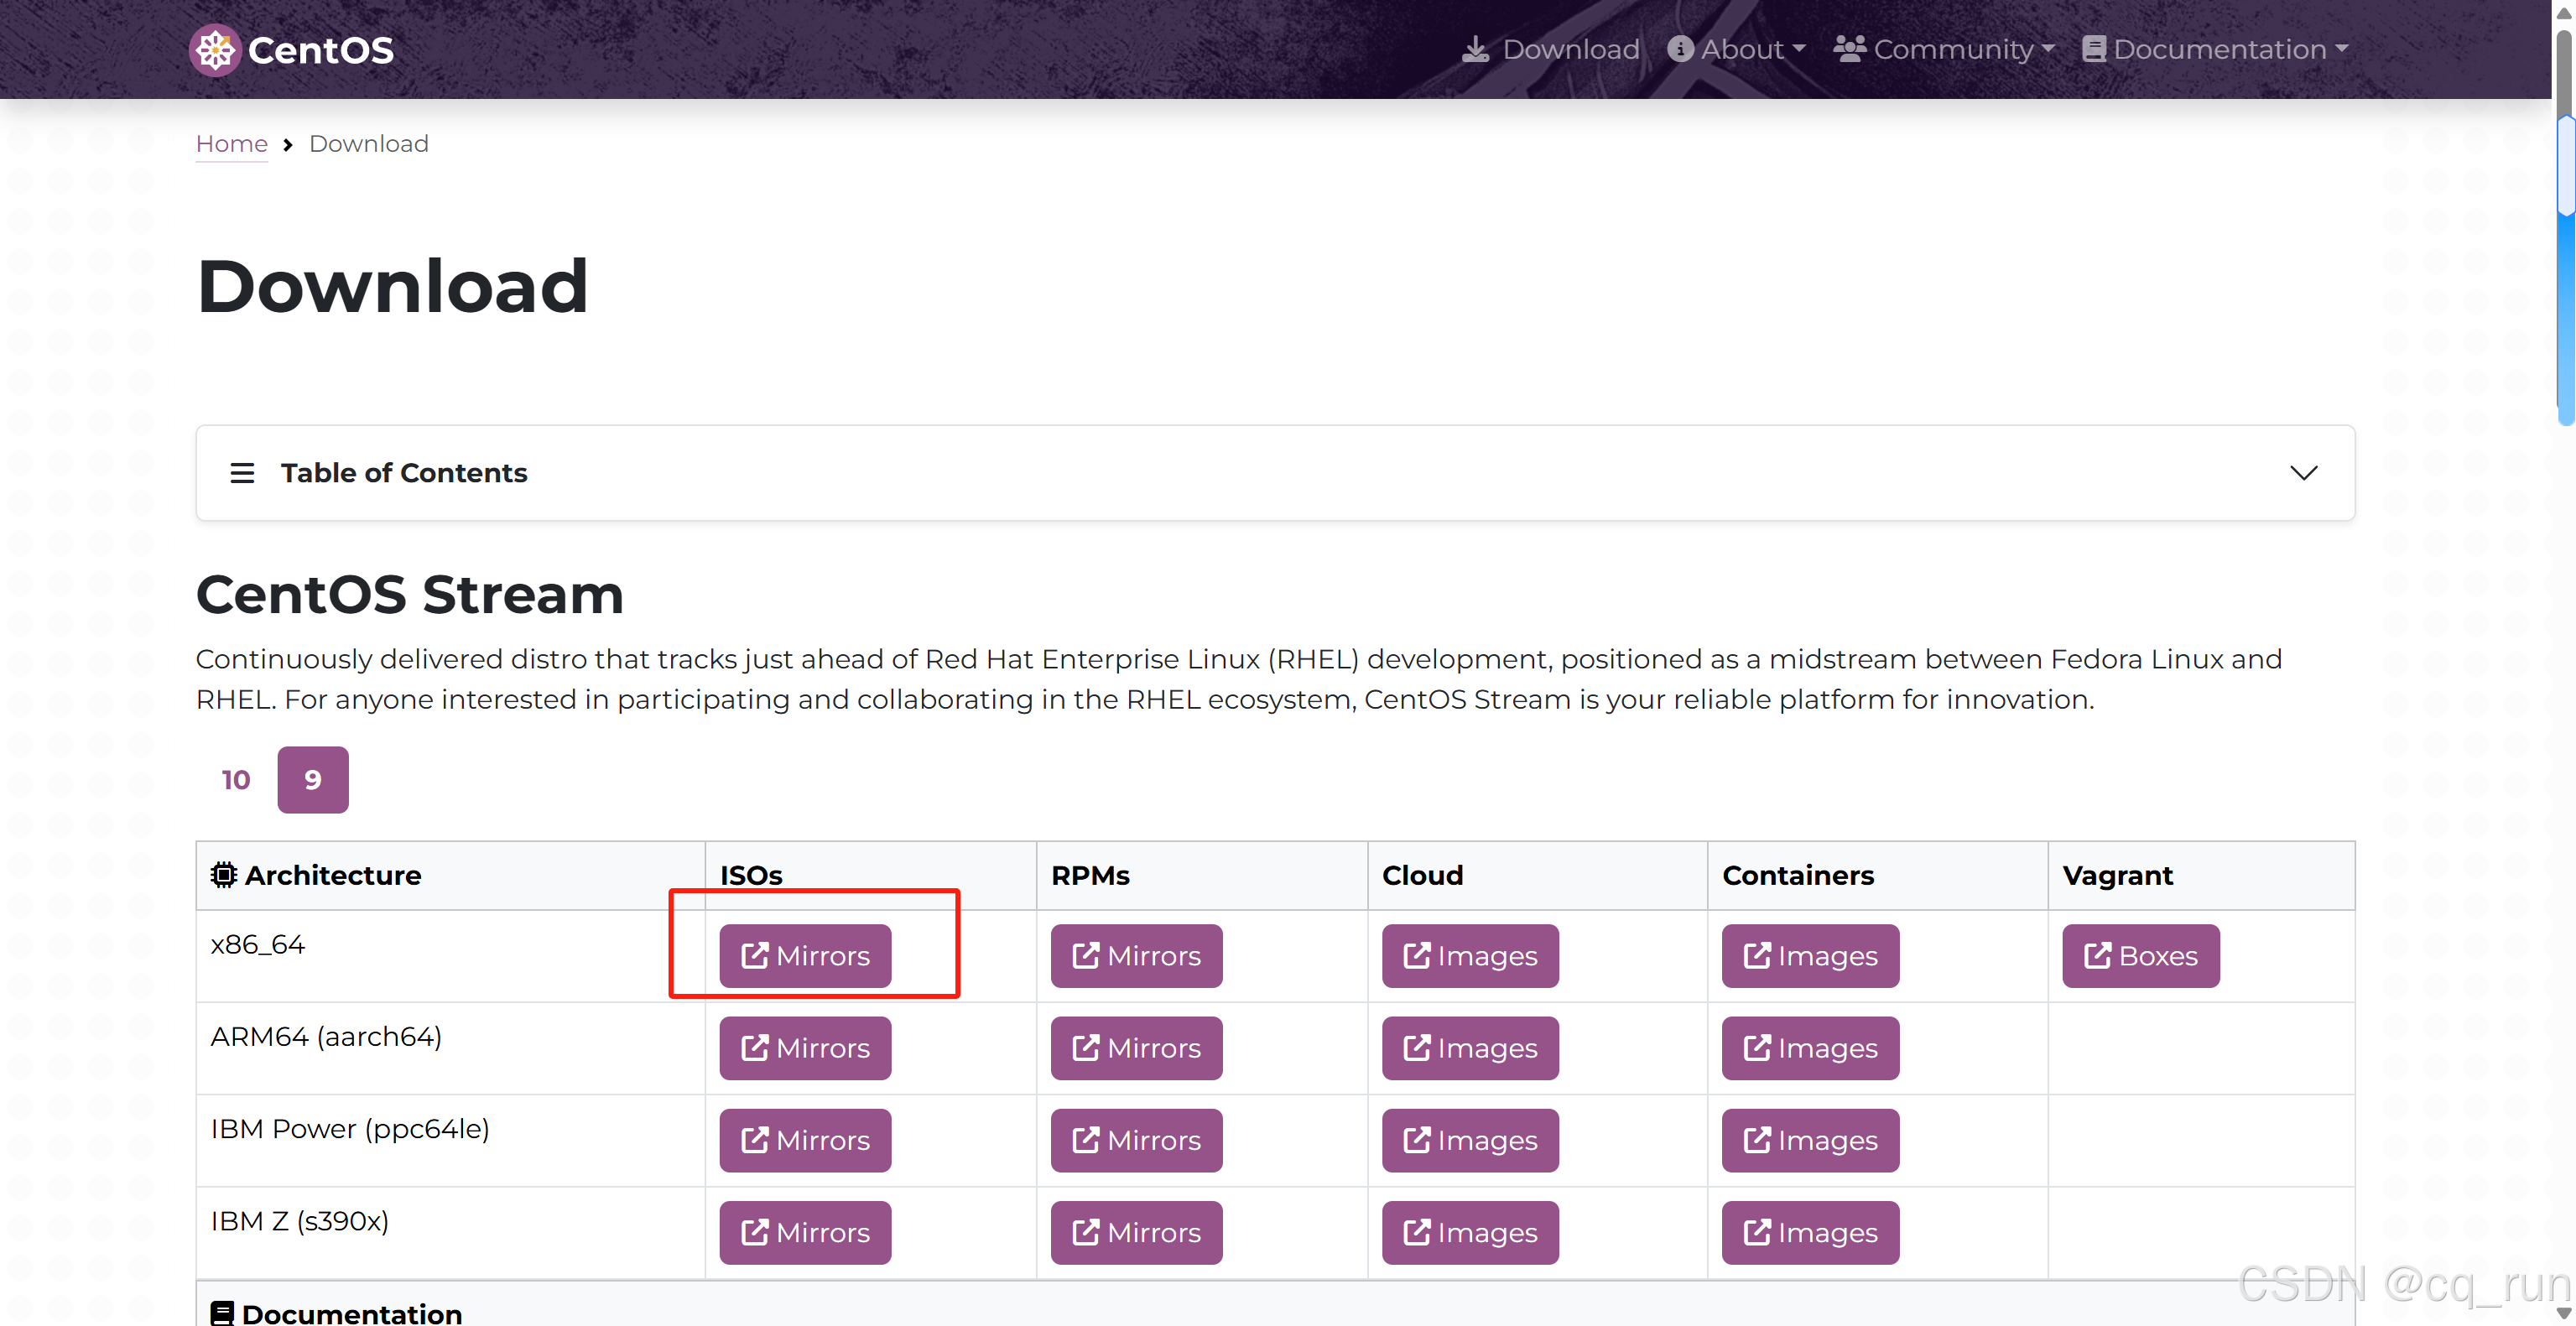Click the book icon beside navbar Documentation
Viewport: 2576px width, 1326px height.
[2094, 49]
